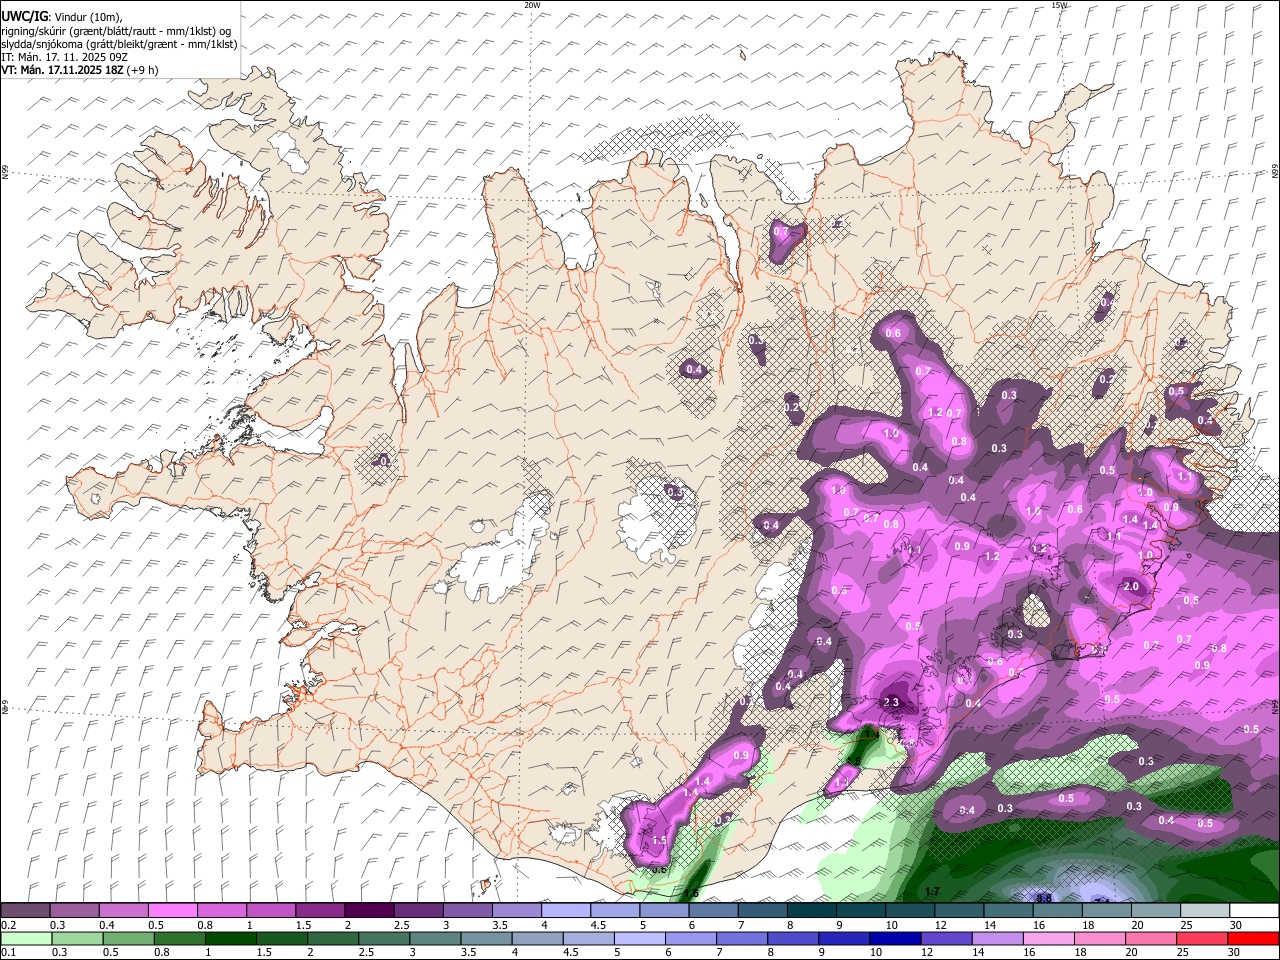Screen dimensions: 1280x960
Task: Click the '20W' longitude label
Action: click(533, 5)
